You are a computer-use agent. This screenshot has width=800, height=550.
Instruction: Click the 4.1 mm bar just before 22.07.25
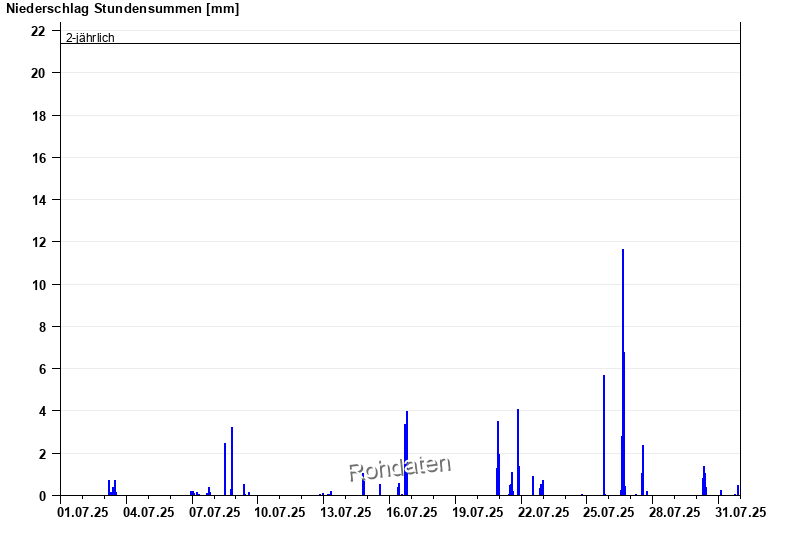click(x=518, y=452)
